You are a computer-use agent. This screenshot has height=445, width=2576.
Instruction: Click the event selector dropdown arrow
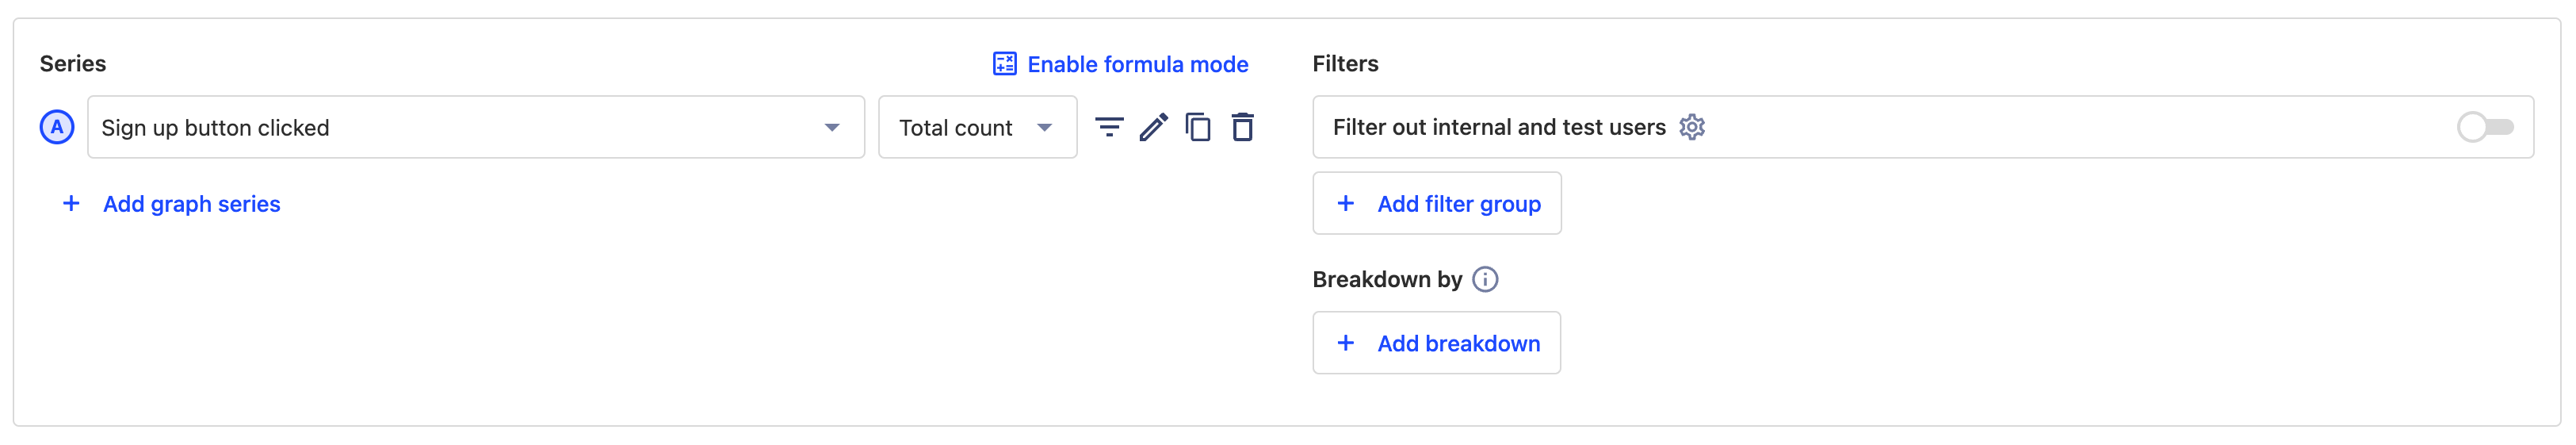tap(831, 127)
